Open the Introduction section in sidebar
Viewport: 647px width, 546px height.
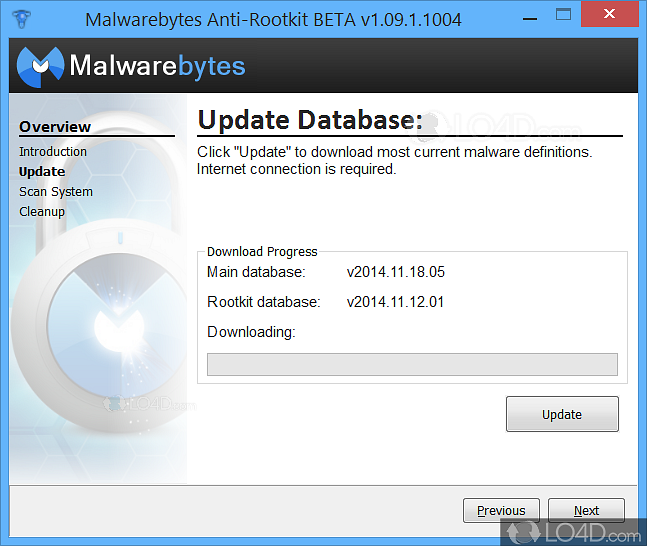click(53, 151)
